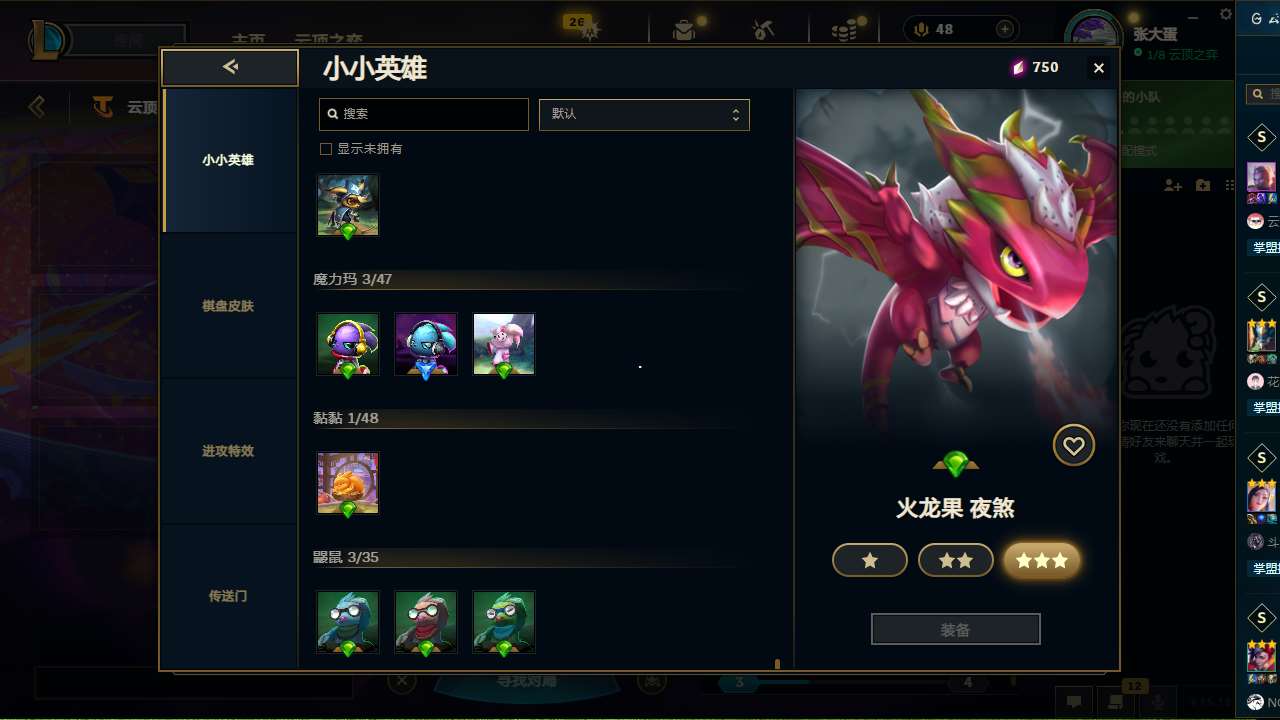Click the 装备 equip button
Image resolution: width=1280 pixels, height=720 pixels.
click(x=956, y=630)
